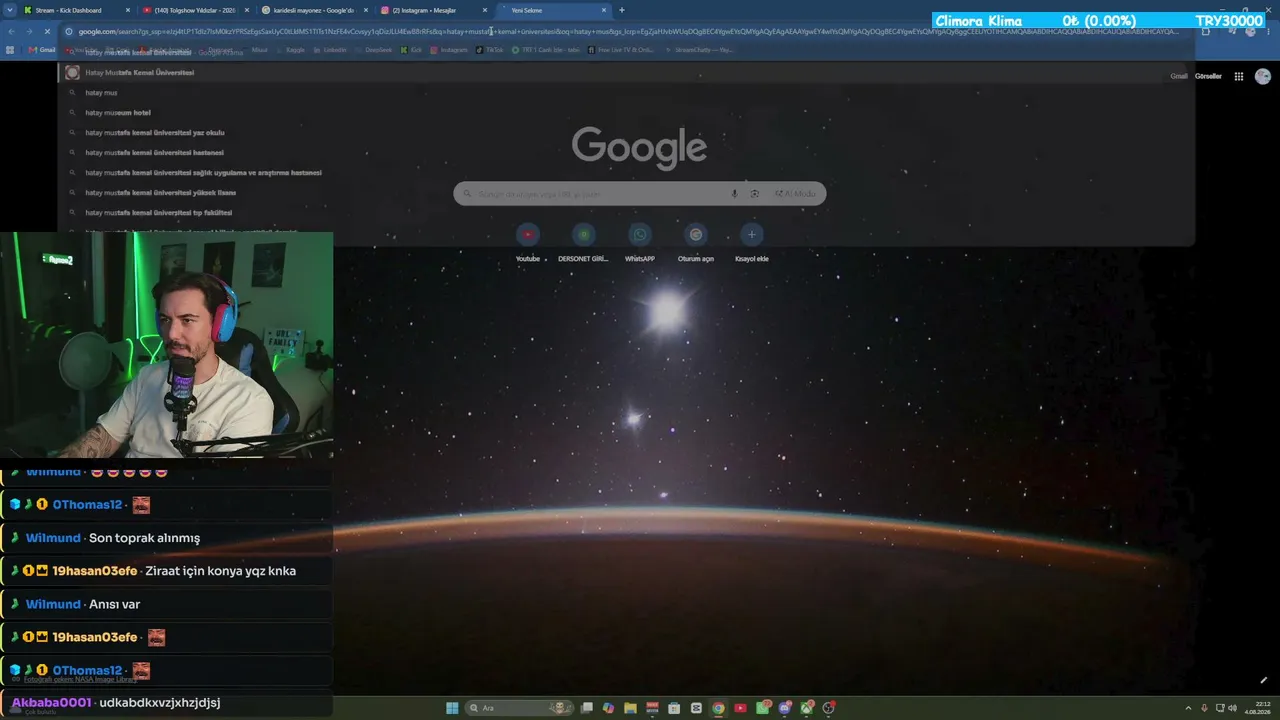The height and width of the screenshot is (720, 1280).
Task: Click the address bar URL
Action: [630, 31]
